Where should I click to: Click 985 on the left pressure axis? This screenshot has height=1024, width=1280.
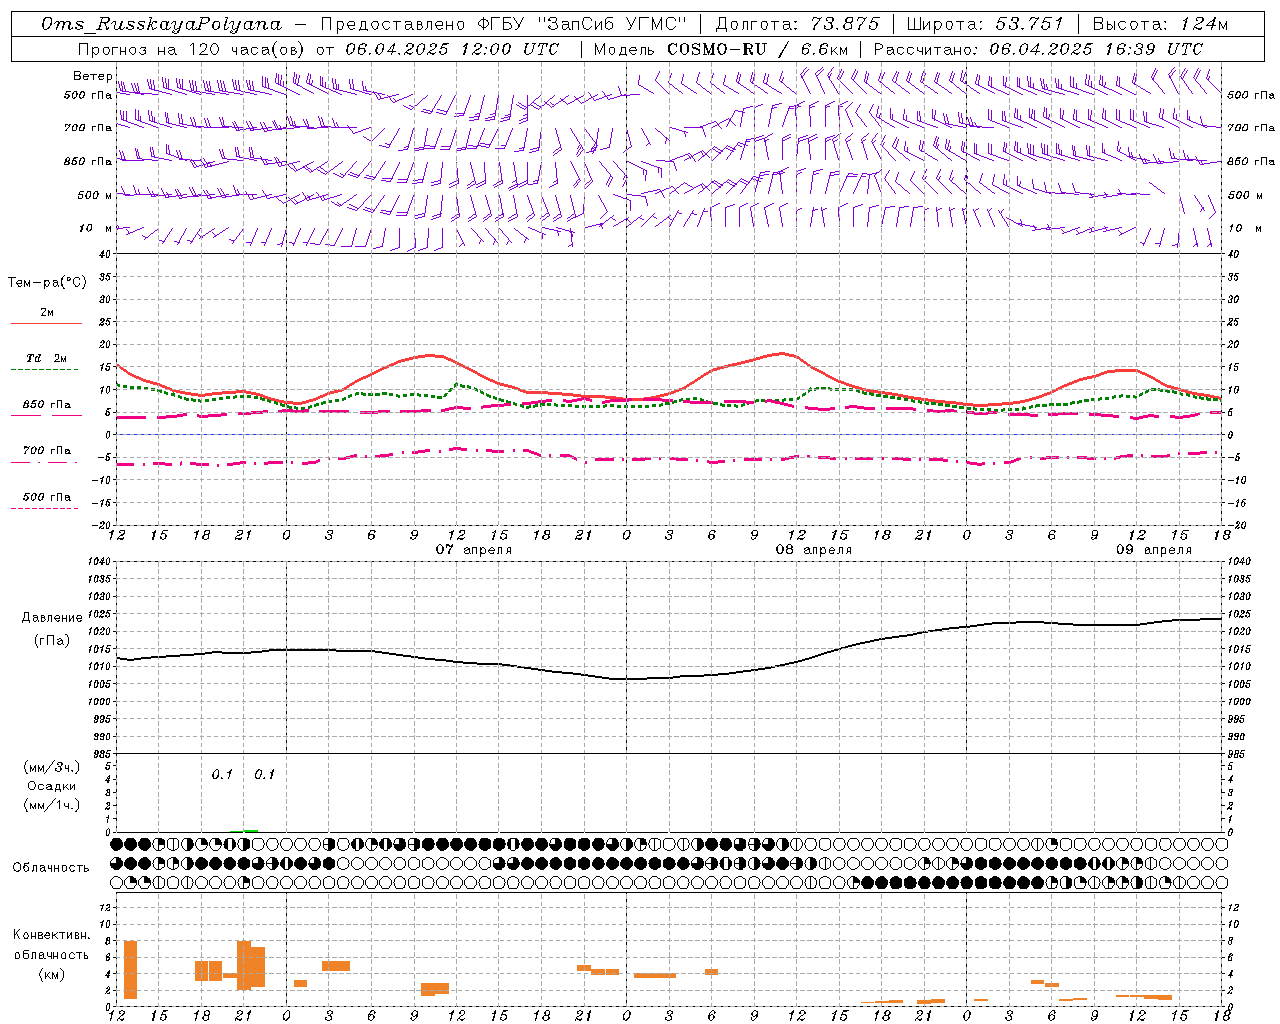click(x=103, y=754)
